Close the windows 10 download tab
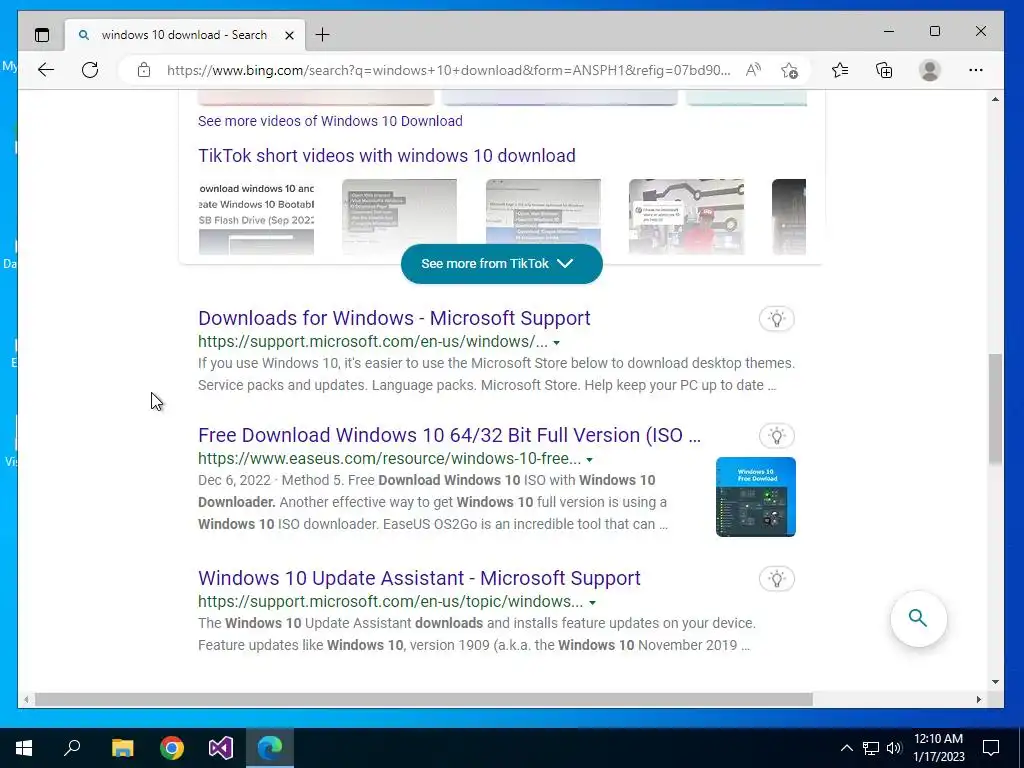Image resolution: width=1024 pixels, height=768 pixels. (x=289, y=35)
